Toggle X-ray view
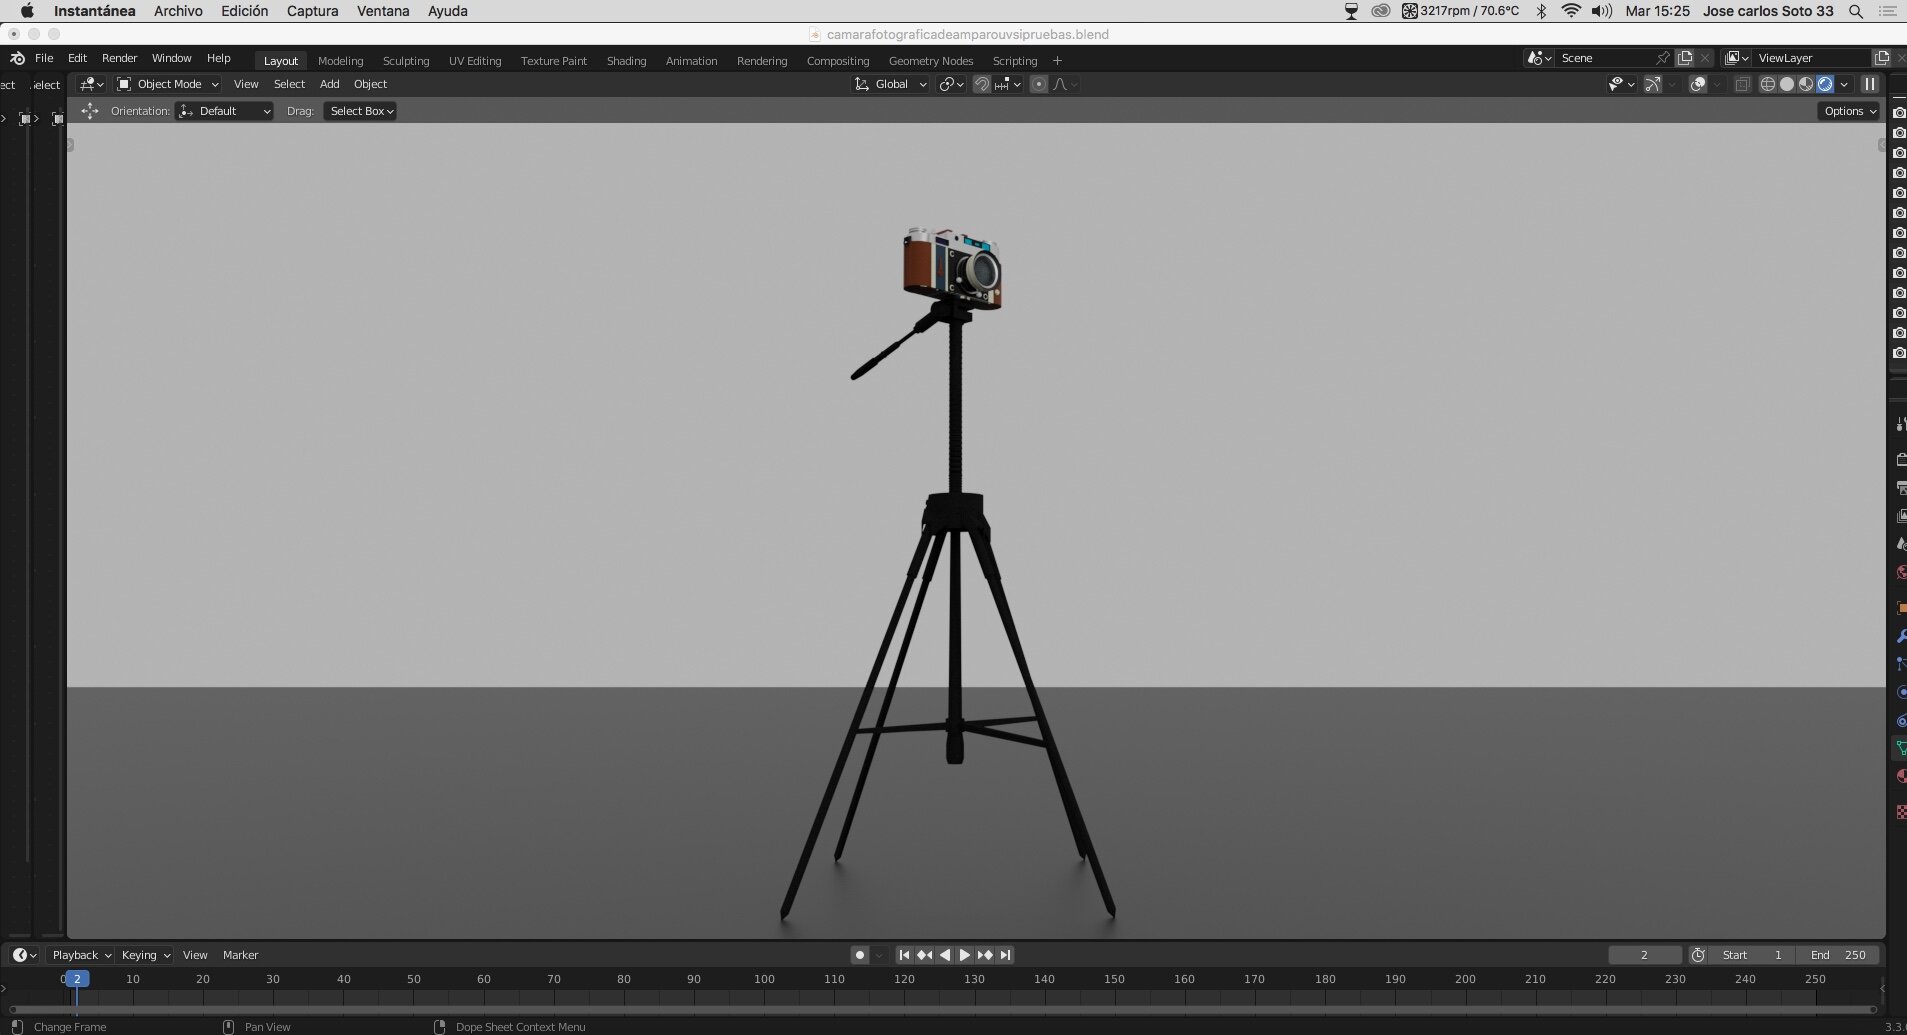The image size is (1907, 1035). 1742,84
